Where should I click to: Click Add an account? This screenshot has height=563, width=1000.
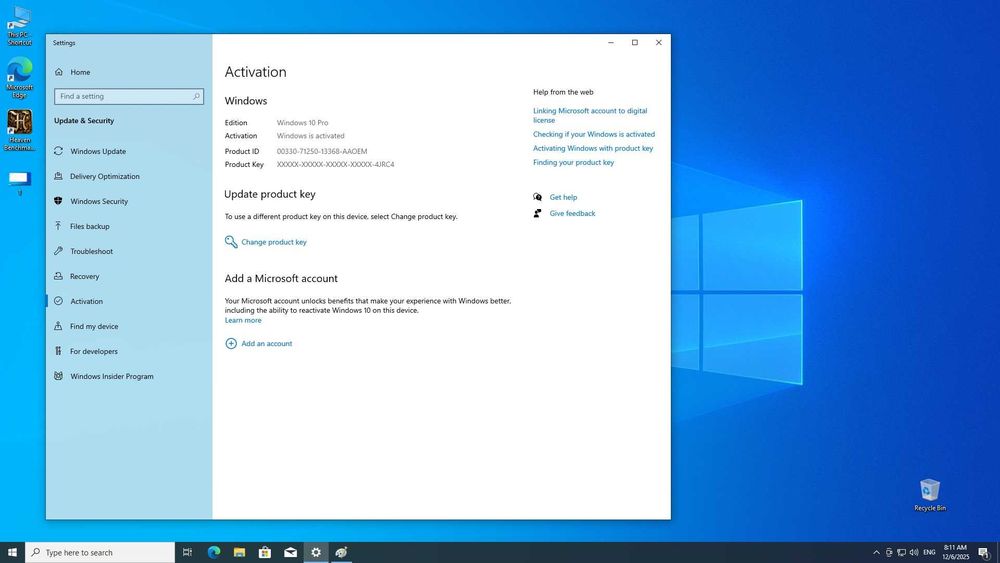point(259,343)
